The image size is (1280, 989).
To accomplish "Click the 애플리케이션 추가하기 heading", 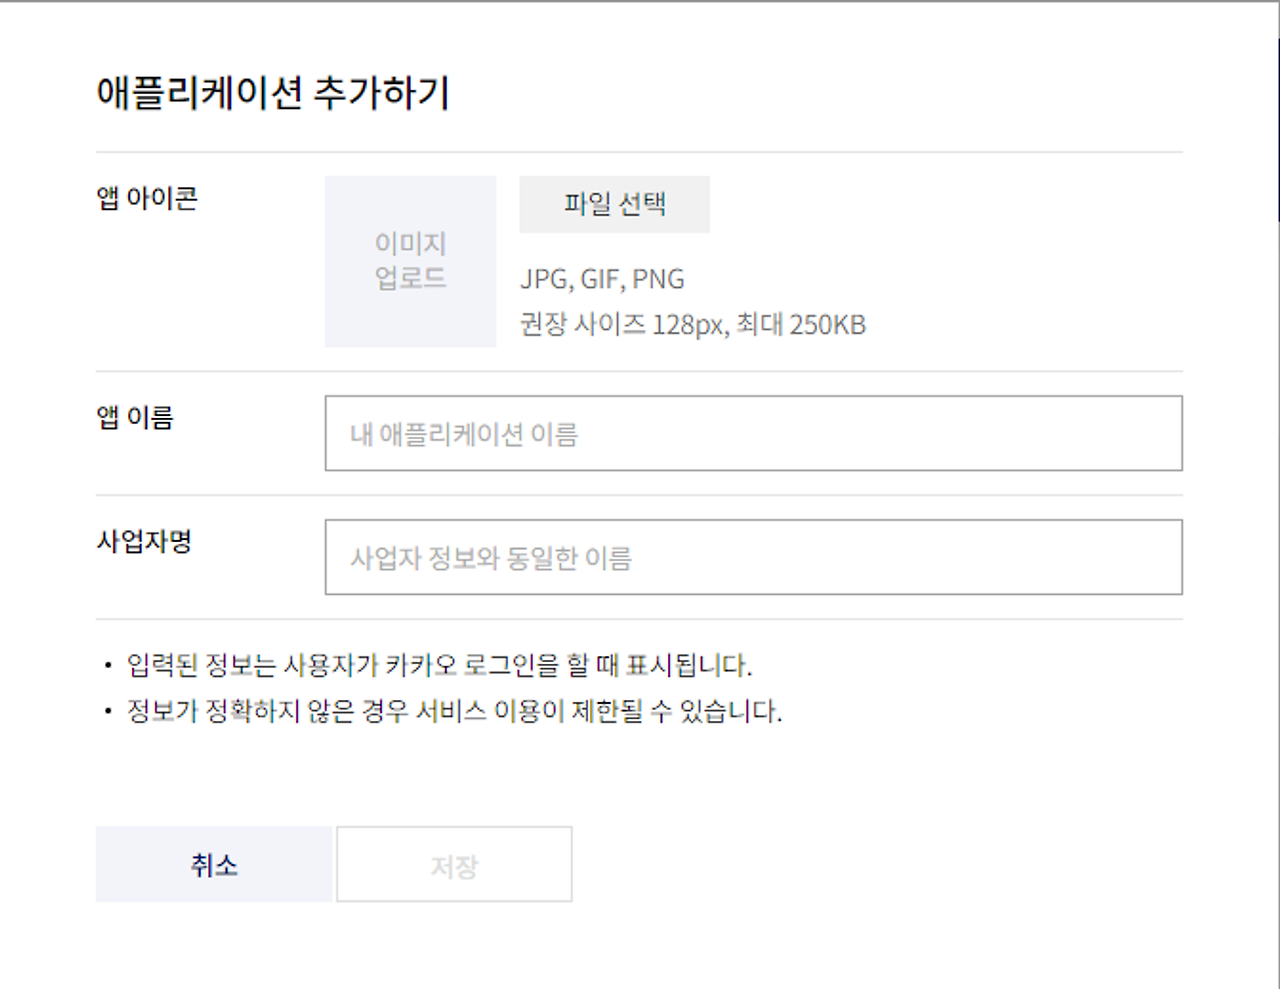I will click(273, 92).
